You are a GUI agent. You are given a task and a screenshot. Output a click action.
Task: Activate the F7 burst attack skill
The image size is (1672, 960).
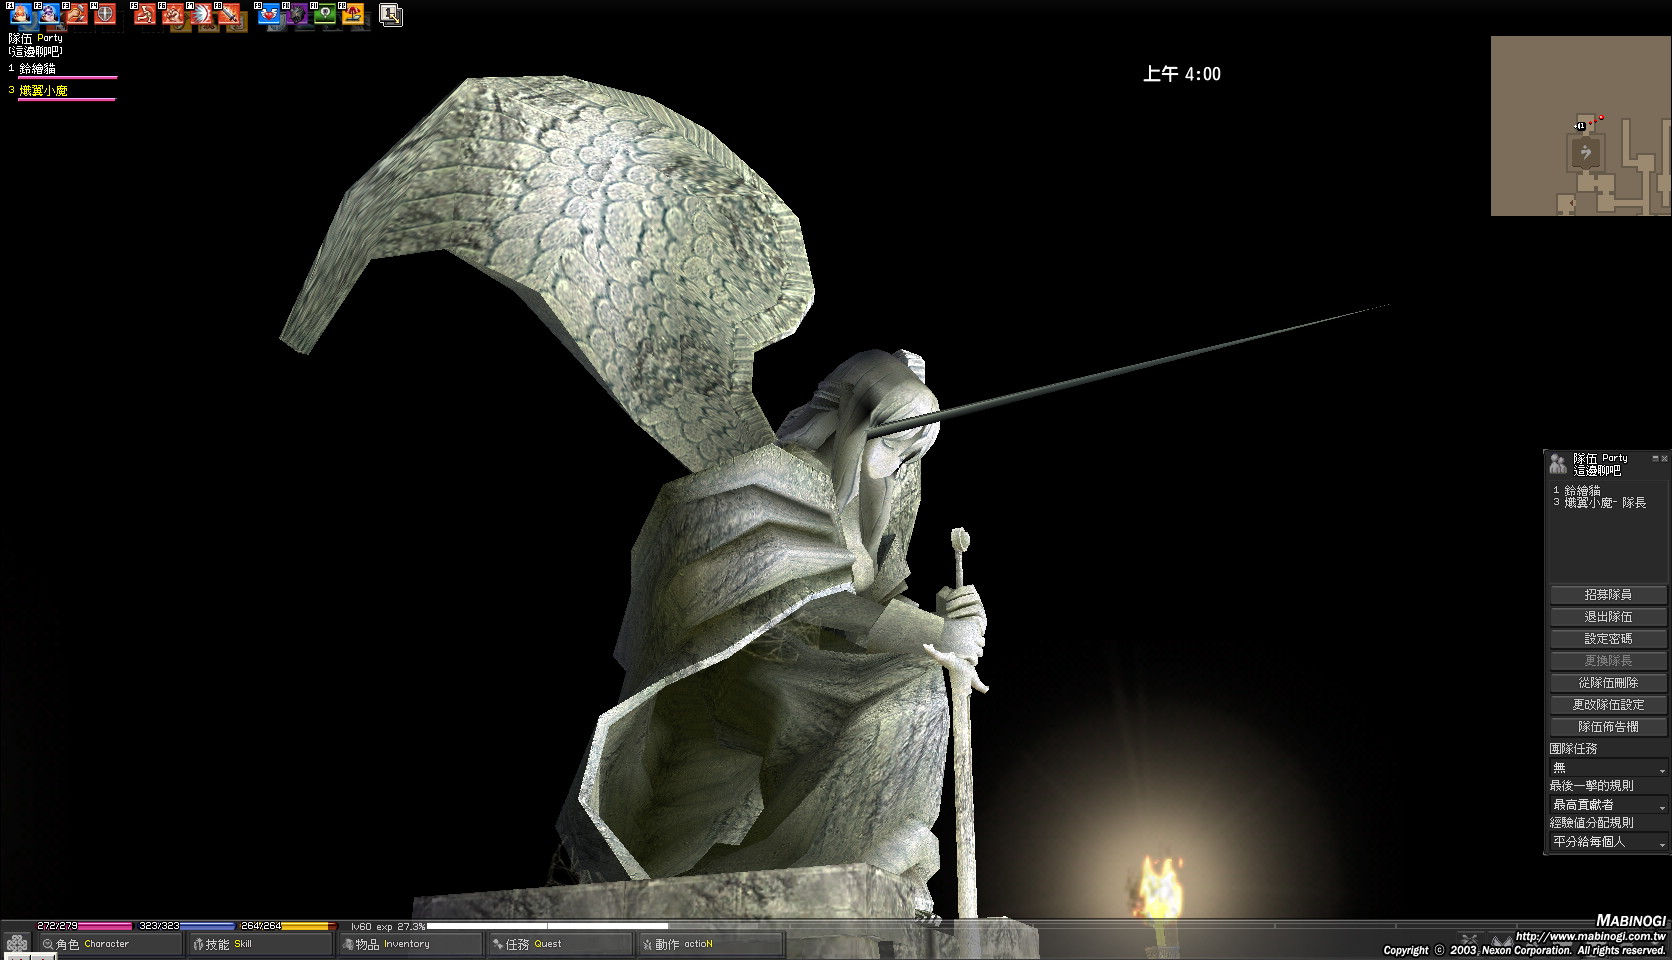(x=201, y=14)
